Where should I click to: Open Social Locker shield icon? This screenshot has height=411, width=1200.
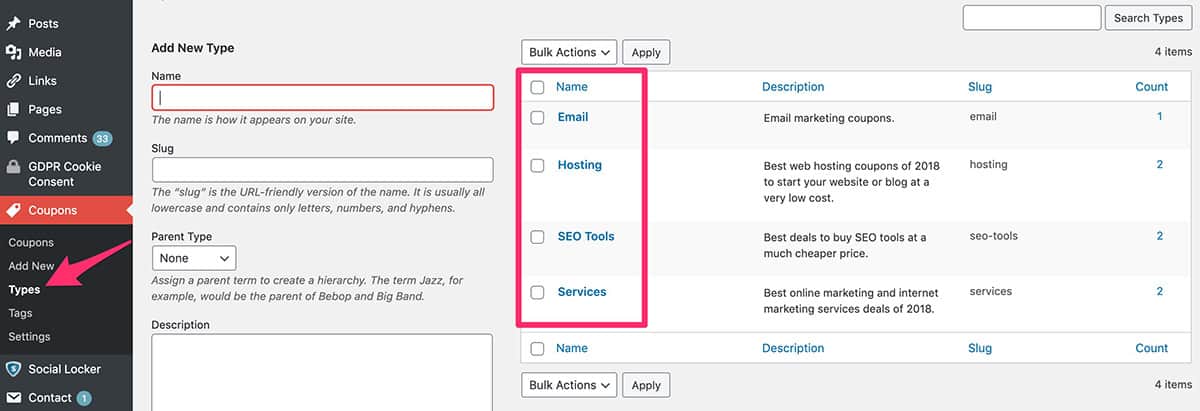pos(14,369)
